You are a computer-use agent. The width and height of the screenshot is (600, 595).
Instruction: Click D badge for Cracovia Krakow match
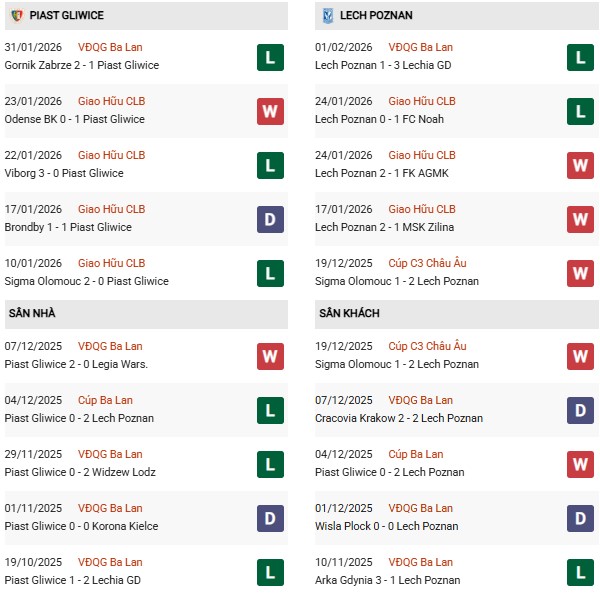[580, 410]
